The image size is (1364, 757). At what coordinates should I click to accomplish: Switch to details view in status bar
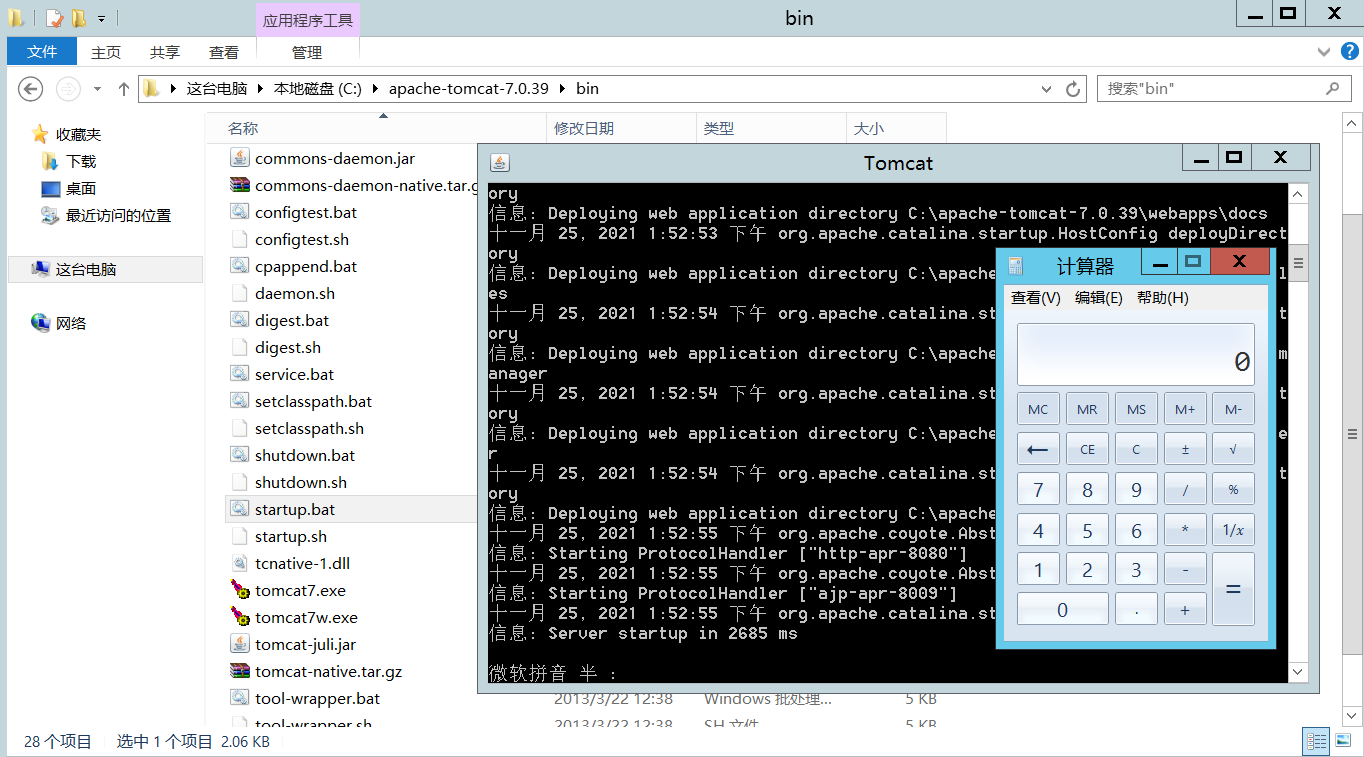[1317, 741]
